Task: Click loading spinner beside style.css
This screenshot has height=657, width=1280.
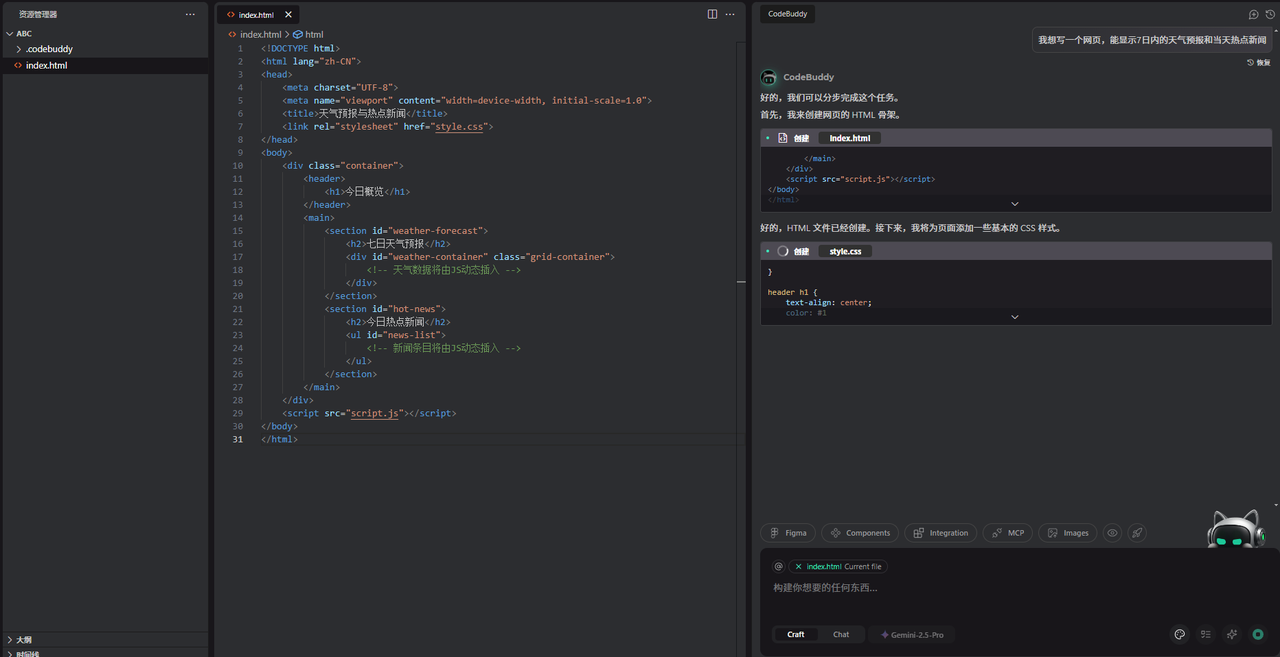Action: (x=783, y=251)
